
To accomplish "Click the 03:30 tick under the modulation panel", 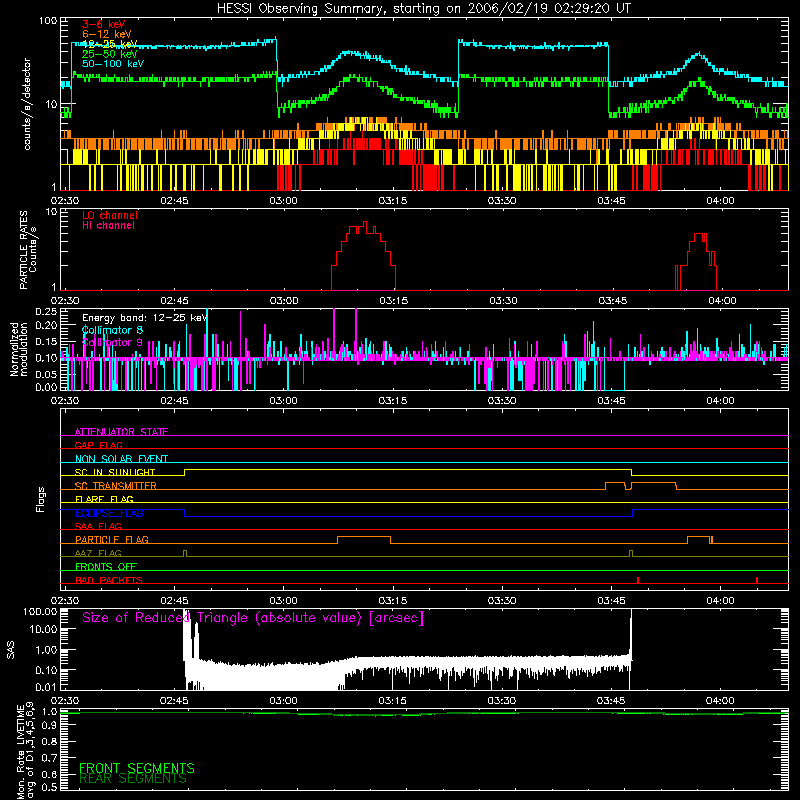I will point(502,401).
